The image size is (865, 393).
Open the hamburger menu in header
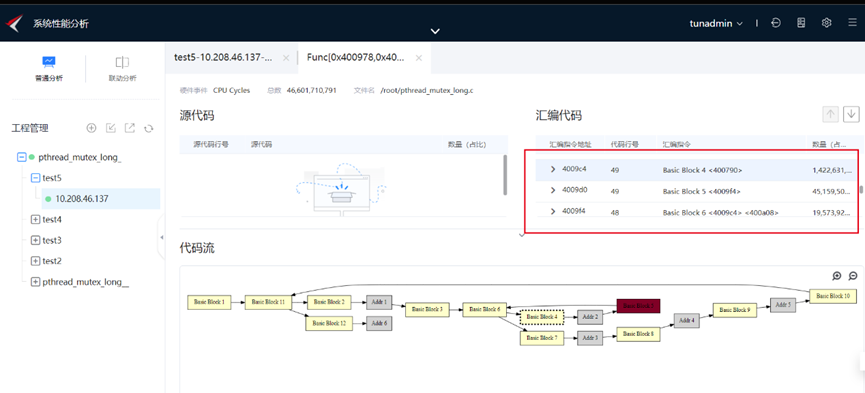click(x=852, y=23)
